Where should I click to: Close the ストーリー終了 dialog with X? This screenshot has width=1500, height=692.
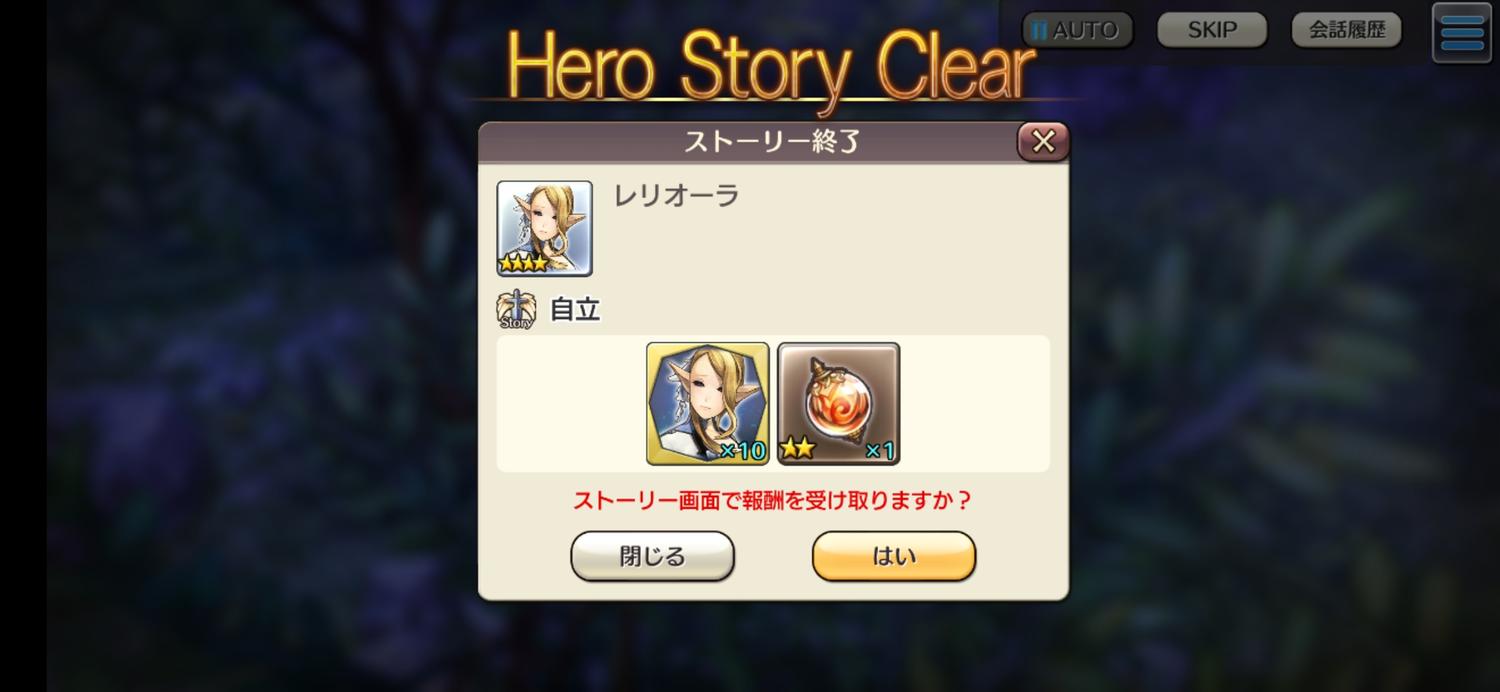pos(1043,142)
